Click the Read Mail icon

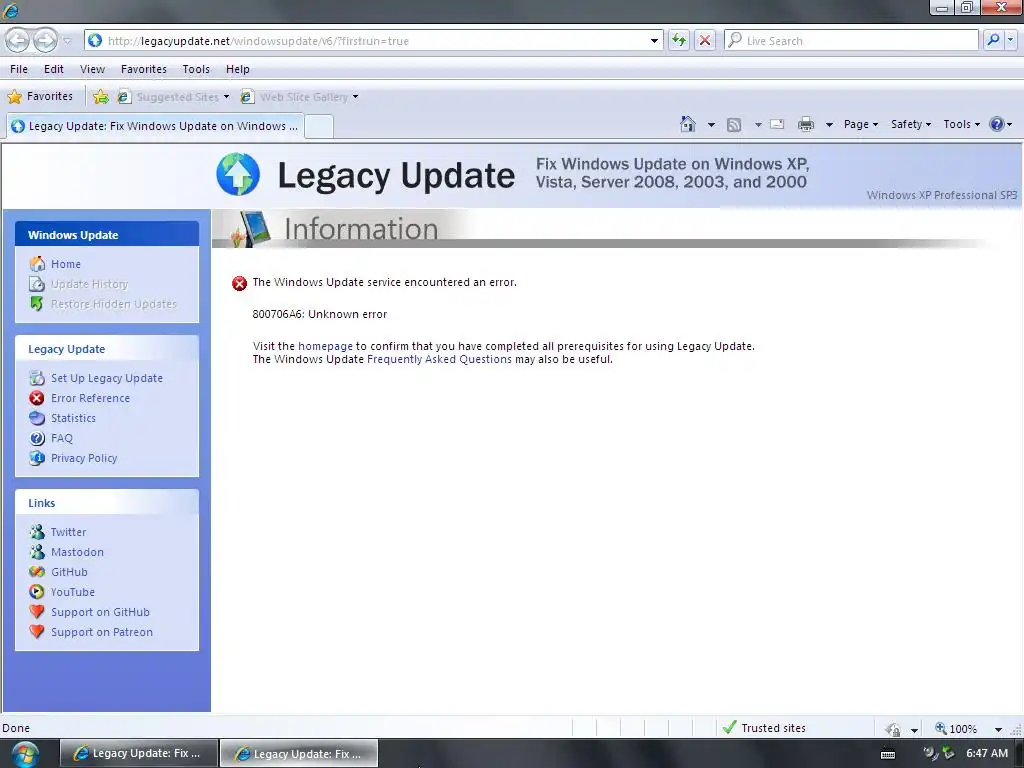pyautogui.click(x=777, y=124)
